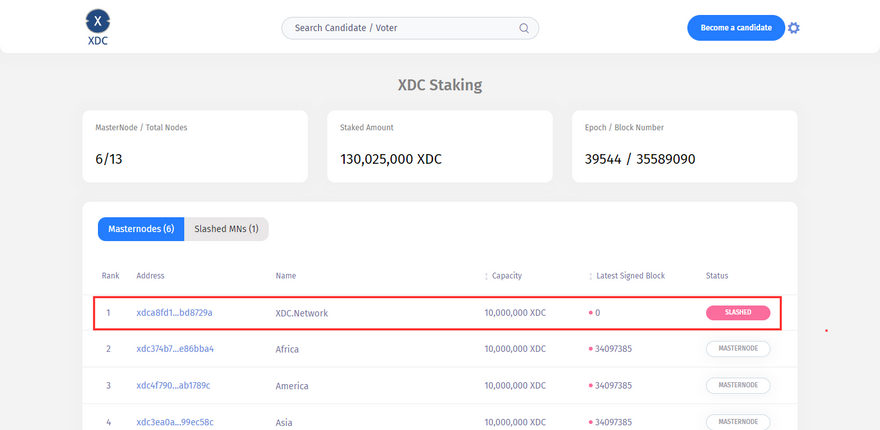880x430 pixels.
Task: Click America's MASTERNODE status badge
Action: [738, 385]
